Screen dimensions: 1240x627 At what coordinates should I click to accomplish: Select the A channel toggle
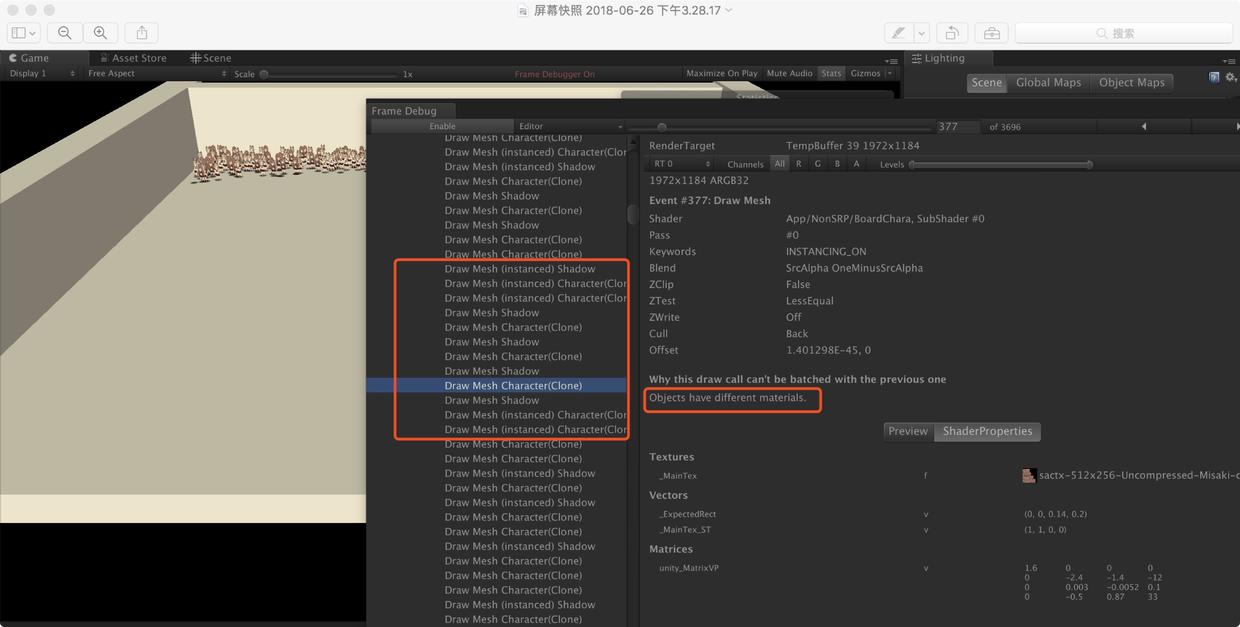pos(856,164)
